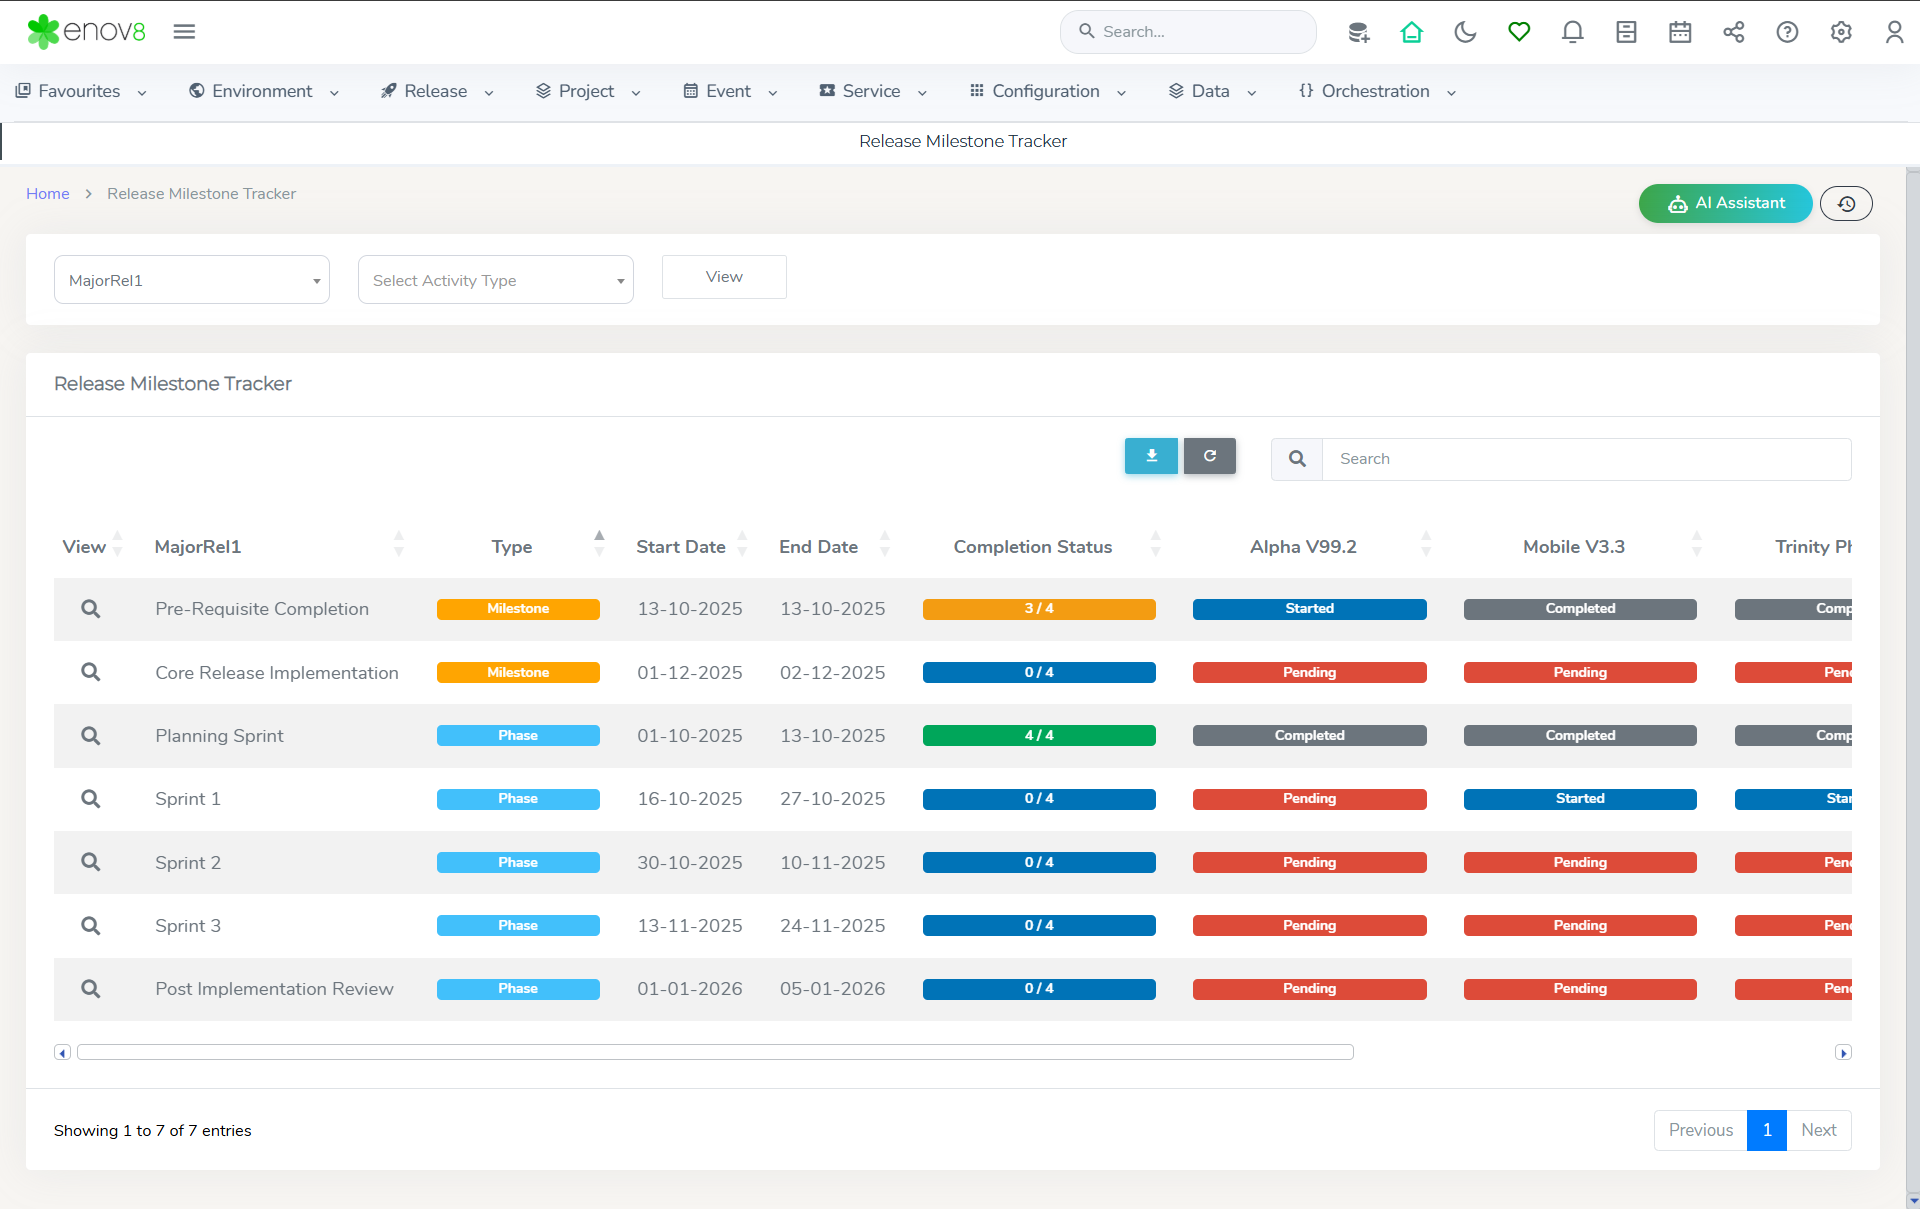Expand the Environment menu
The height and width of the screenshot is (1209, 1920).
263,91
